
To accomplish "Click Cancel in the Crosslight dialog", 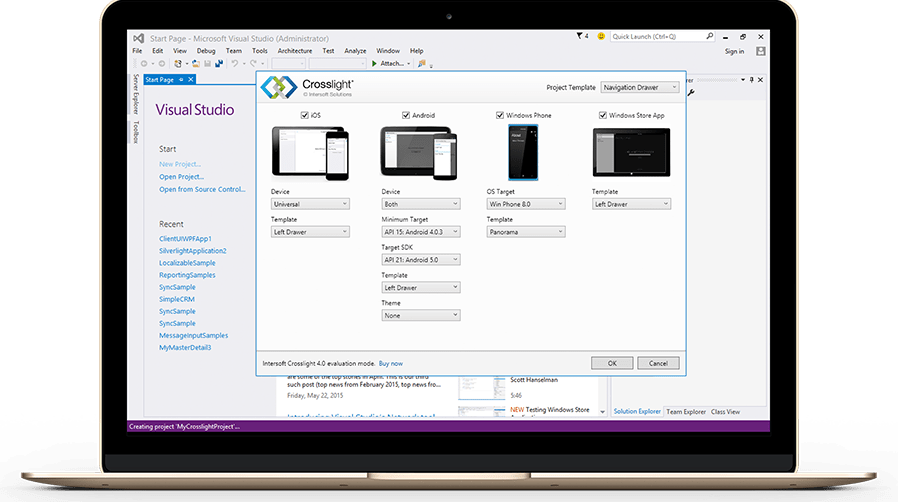I will click(x=658, y=363).
